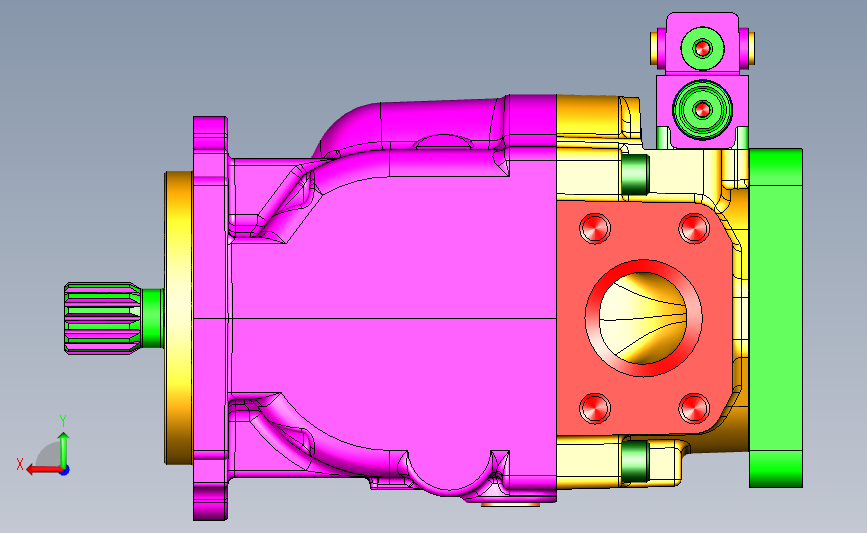Select the lower-left red bolt on flange
Image resolution: width=867 pixels, height=533 pixels.
coord(595,409)
